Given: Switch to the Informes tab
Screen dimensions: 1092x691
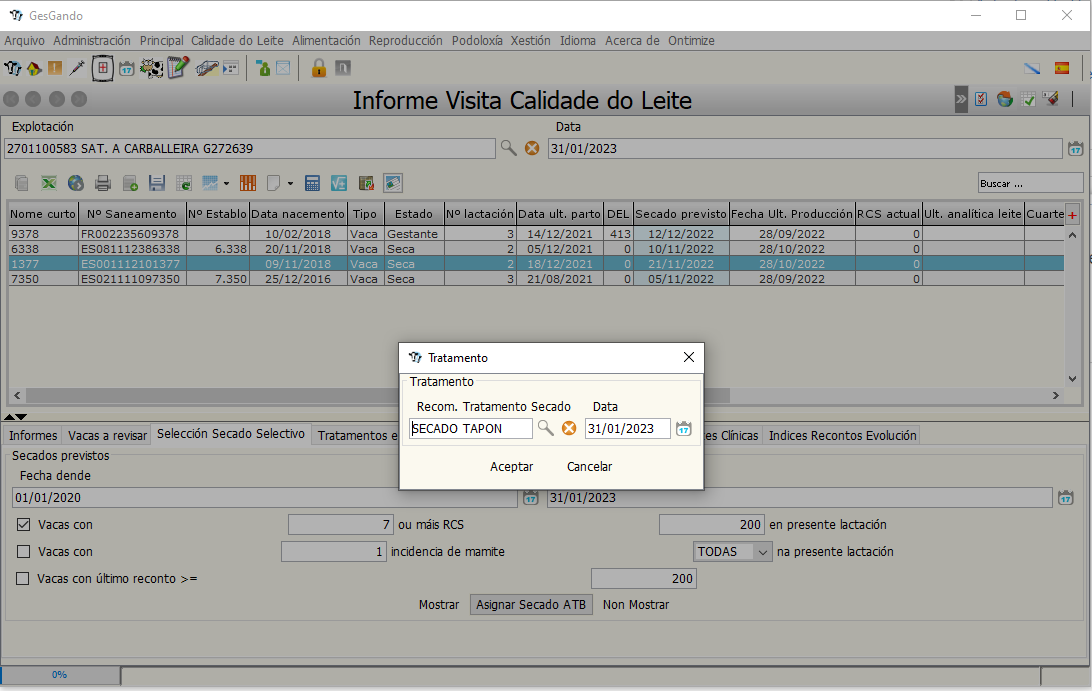Looking at the screenshot, I should point(33,435).
